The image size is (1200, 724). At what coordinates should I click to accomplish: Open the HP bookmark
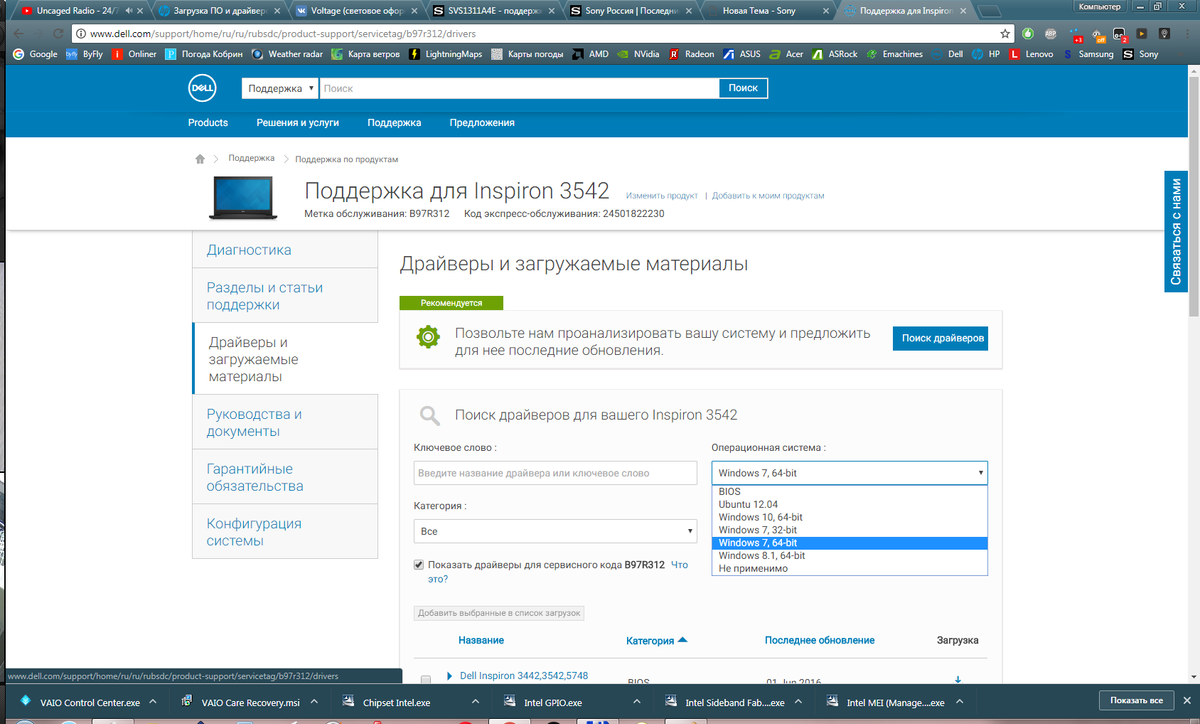[x=987, y=54]
